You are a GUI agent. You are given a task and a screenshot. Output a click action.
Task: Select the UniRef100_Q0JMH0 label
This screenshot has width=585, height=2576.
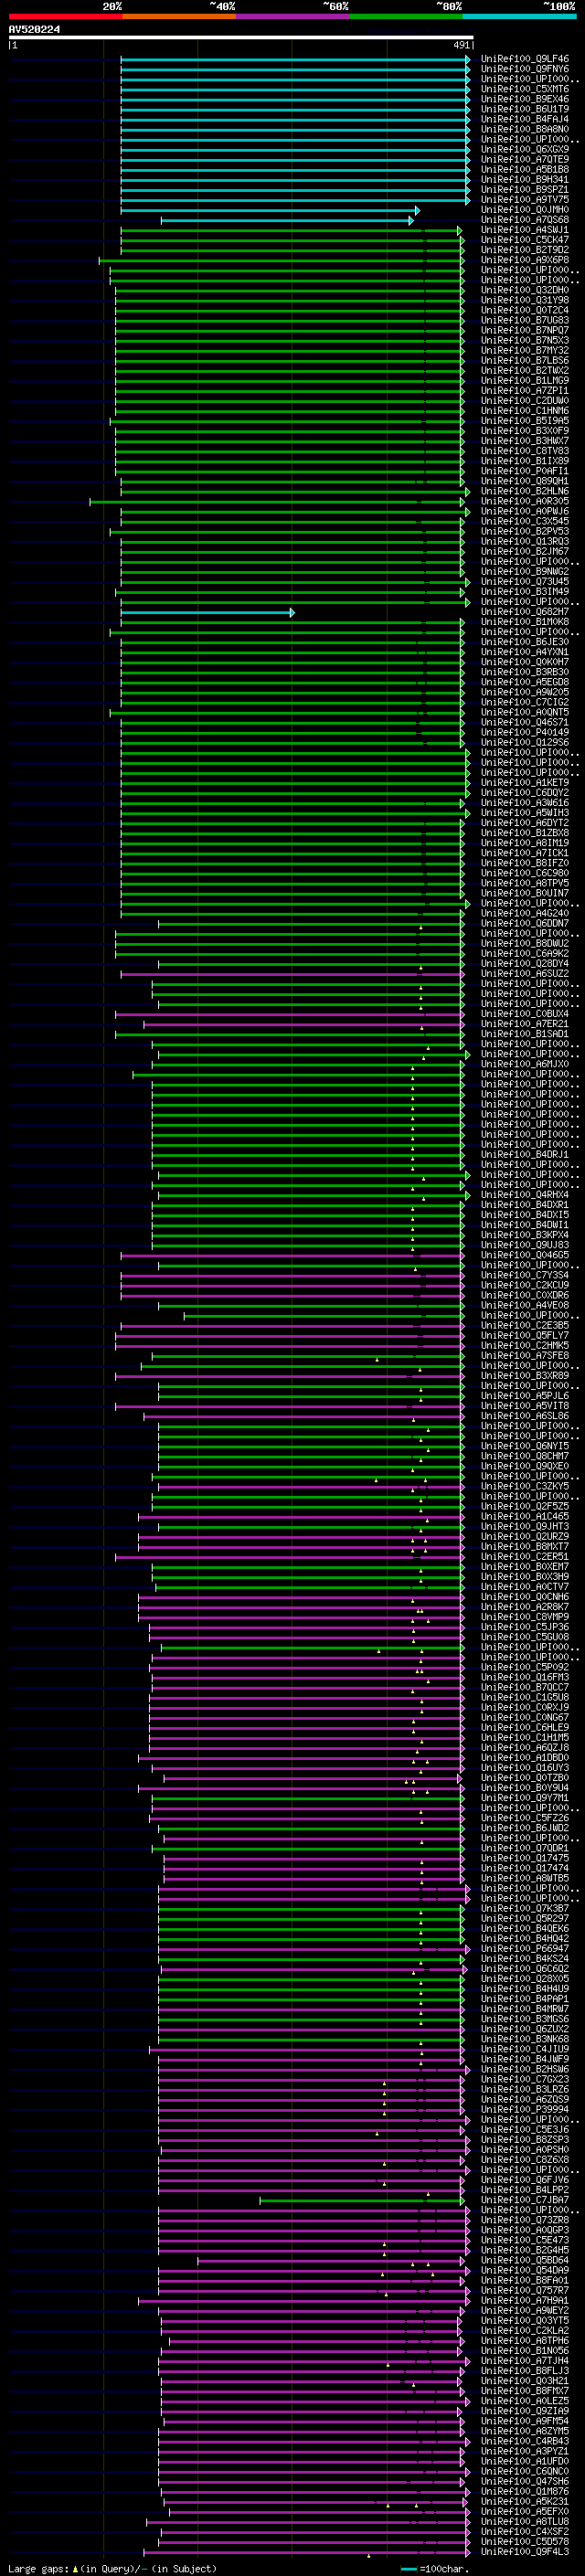coord(525,210)
